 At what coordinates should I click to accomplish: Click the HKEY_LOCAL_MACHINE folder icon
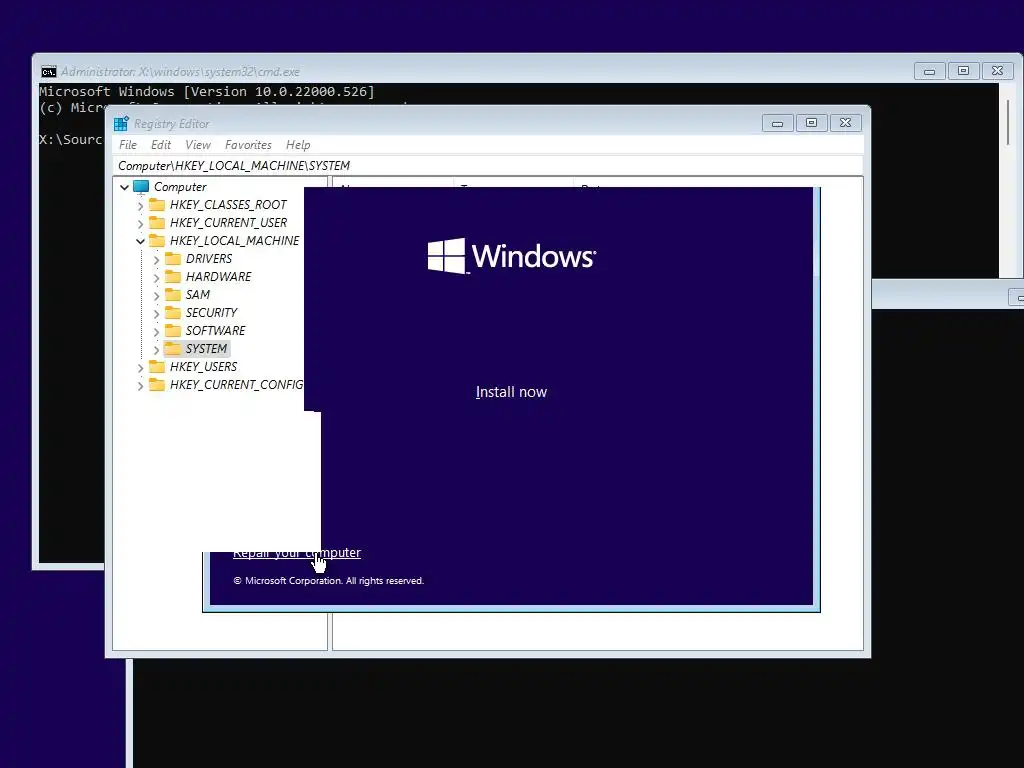(x=157, y=241)
